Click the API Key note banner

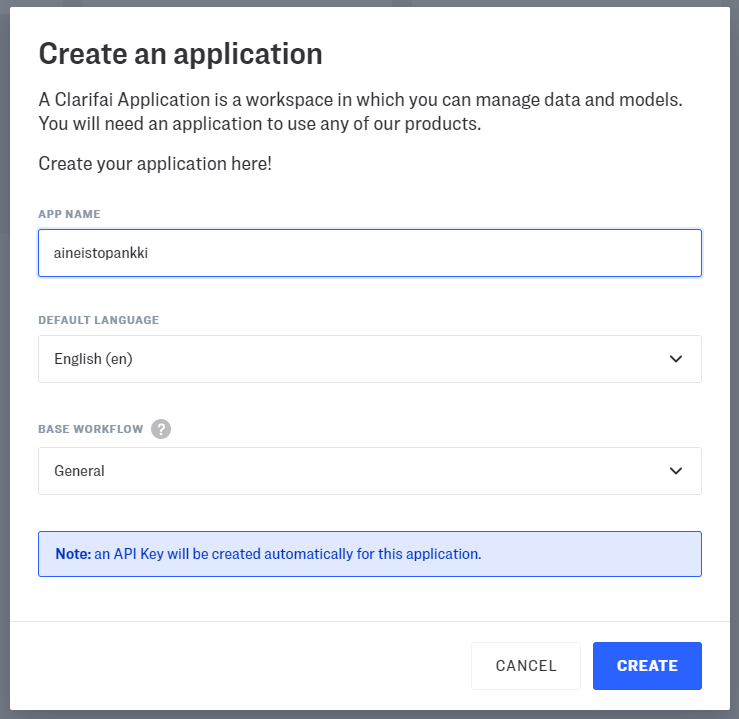coord(369,554)
